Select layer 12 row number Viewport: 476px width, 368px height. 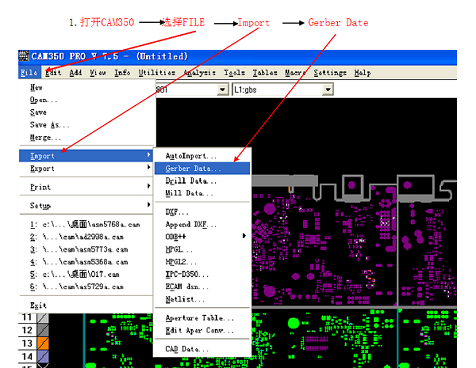click(27, 330)
